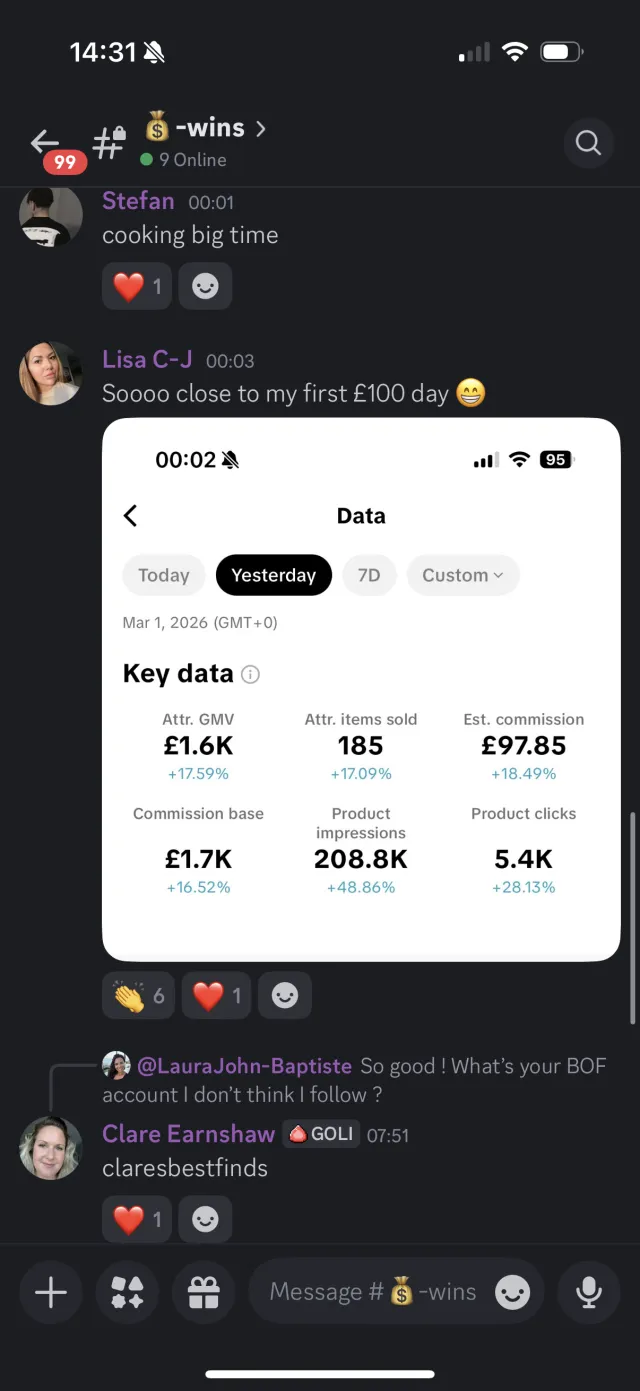The height and width of the screenshot is (1391, 640).
Task: Expand the wins channel details chevron
Action: coord(260,129)
